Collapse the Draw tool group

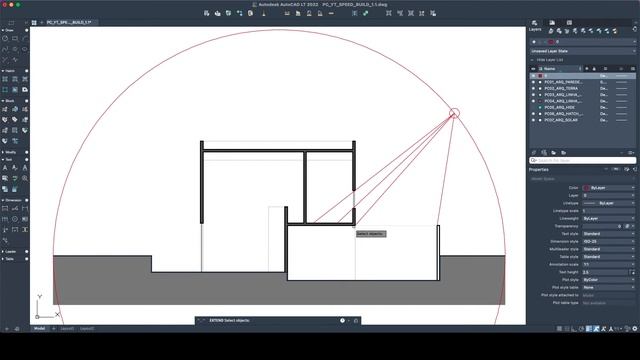(x=3, y=30)
